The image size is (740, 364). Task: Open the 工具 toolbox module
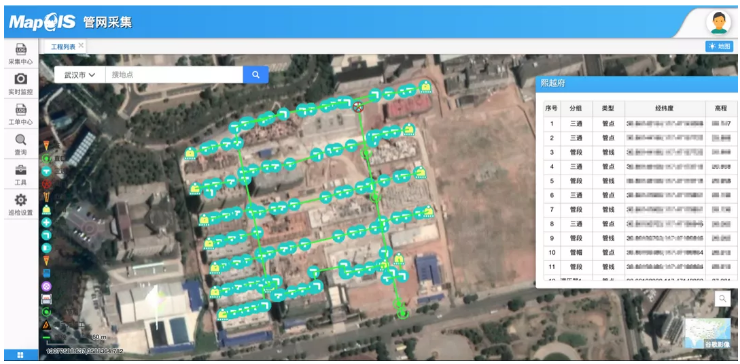pos(21,174)
